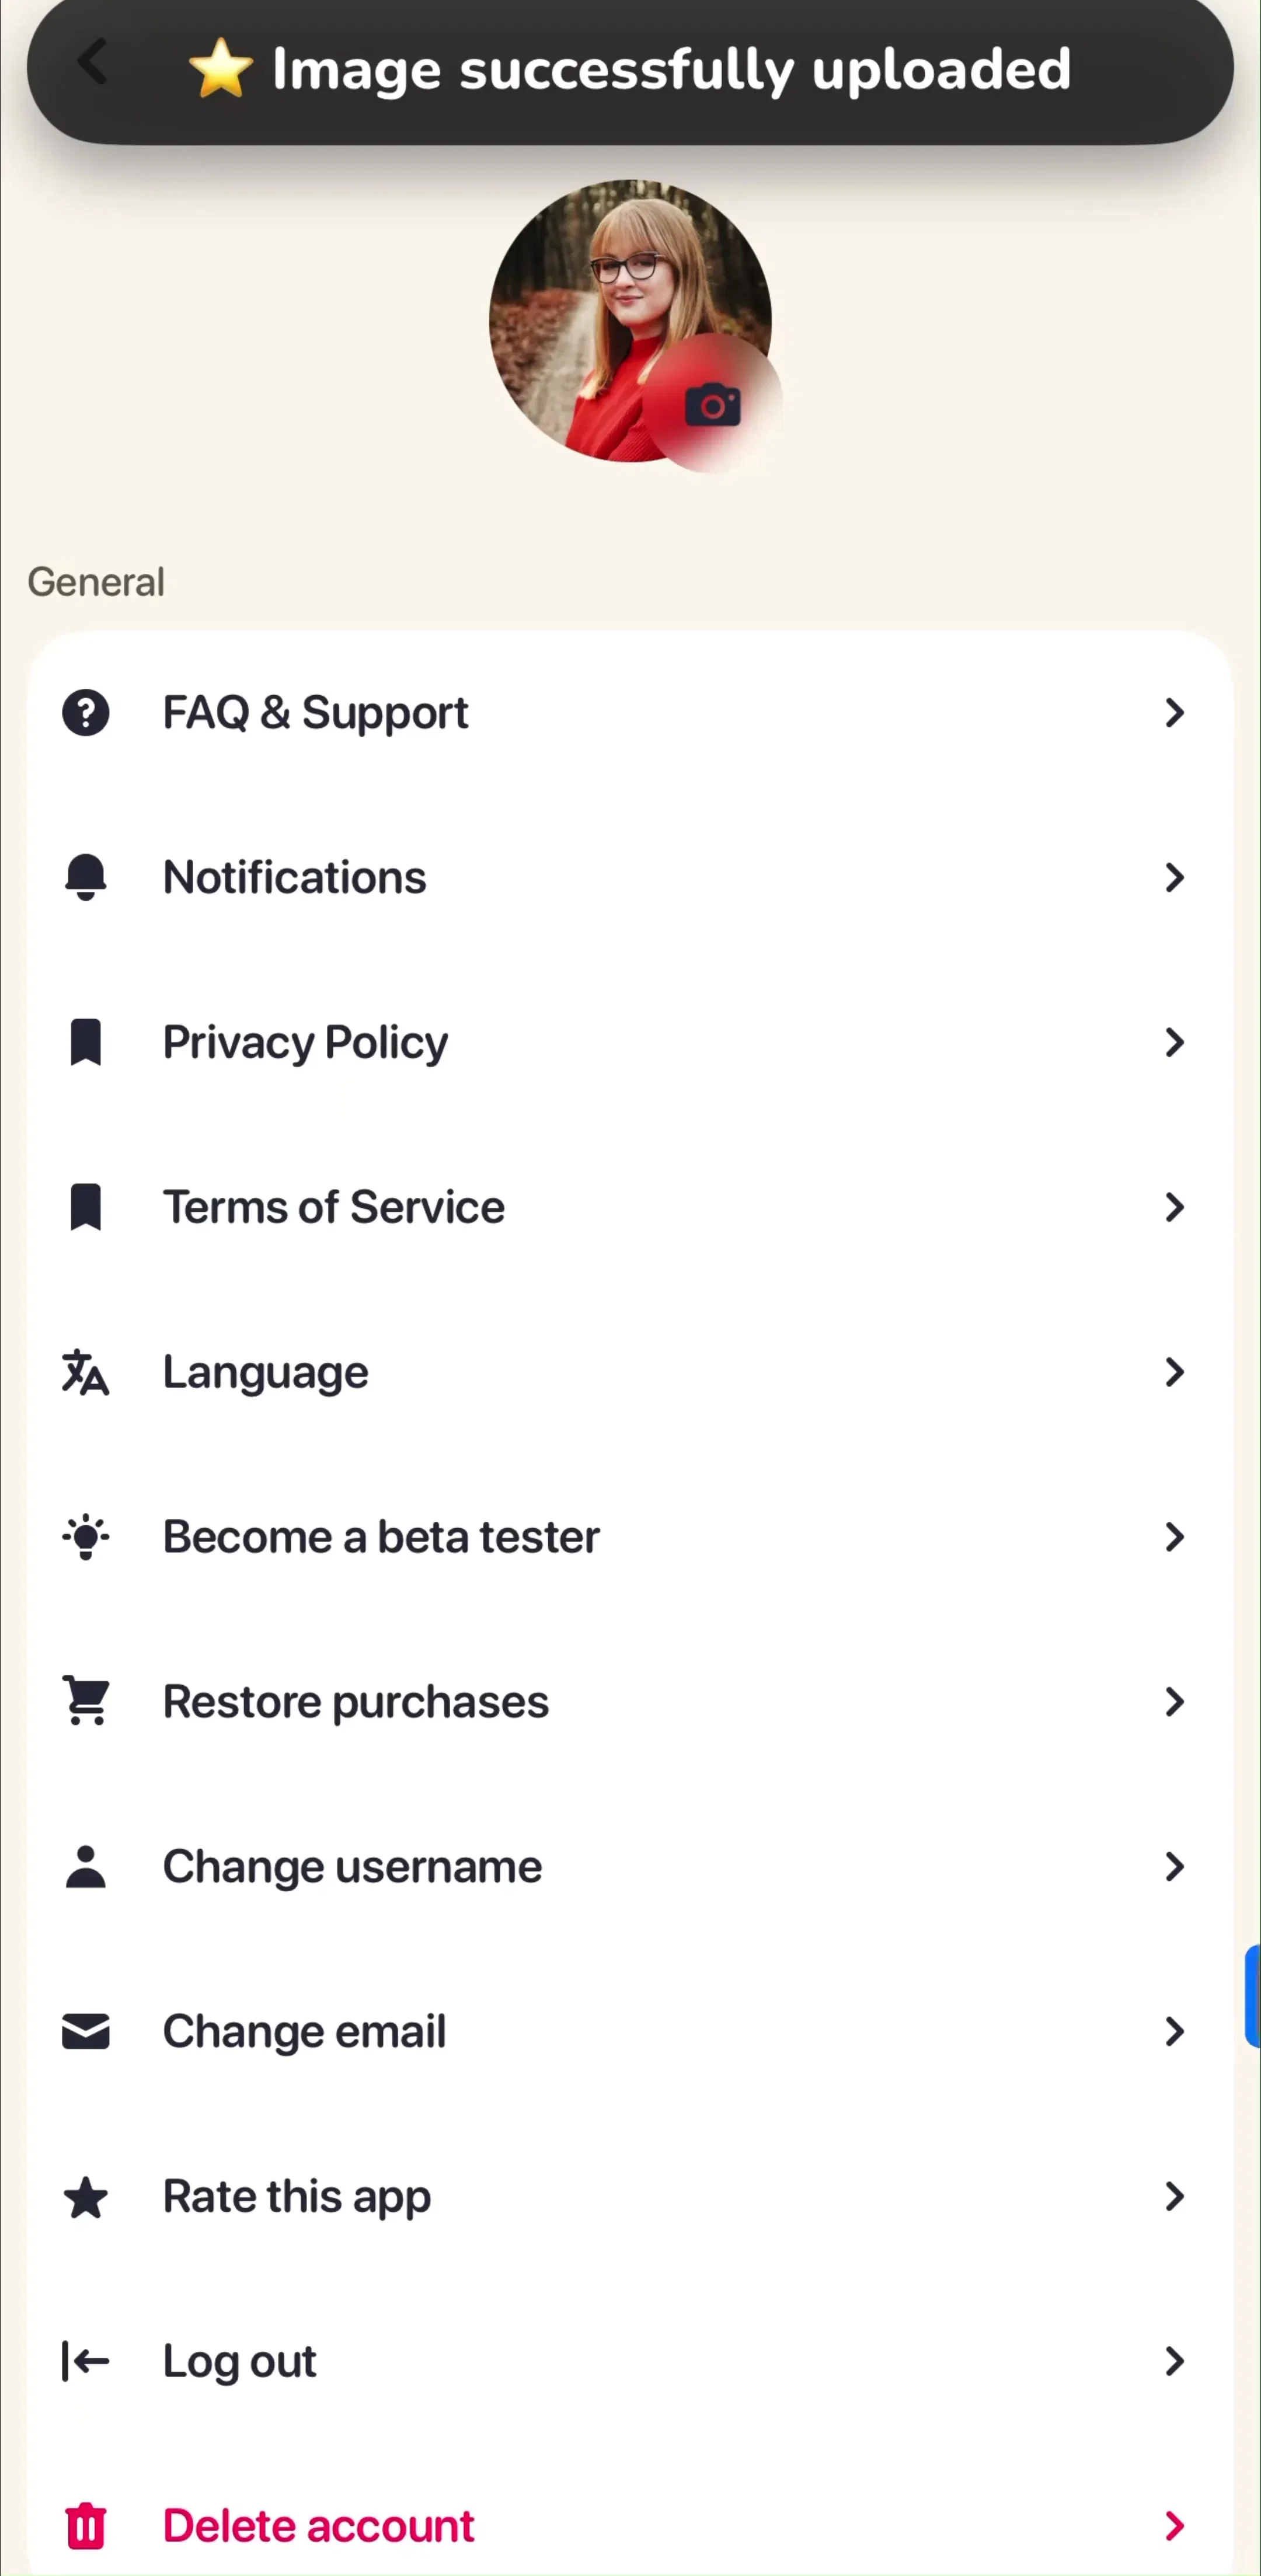The width and height of the screenshot is (1261, 2576).
Task: Open the FAQ & Support entry
Action: click(x=630, y=713)
